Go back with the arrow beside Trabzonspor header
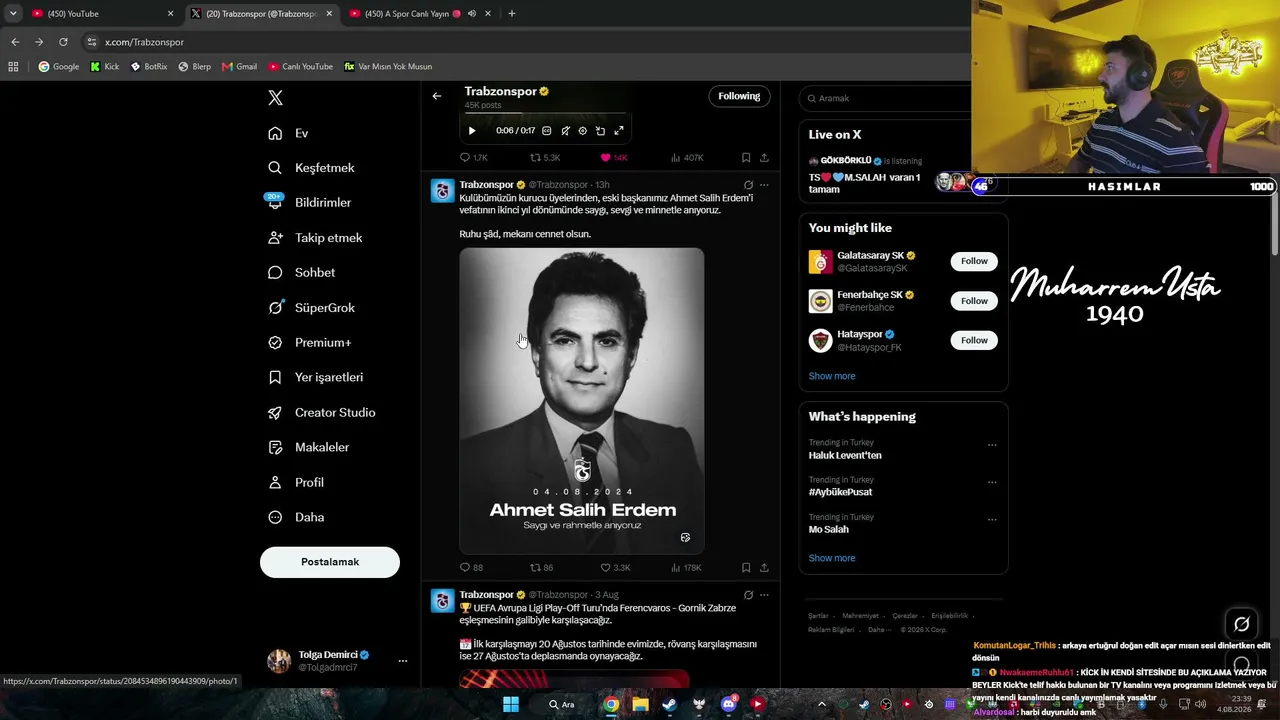The width and height of the screenshot is (1280, 720). pyautogui.click(x=437, y=96)
